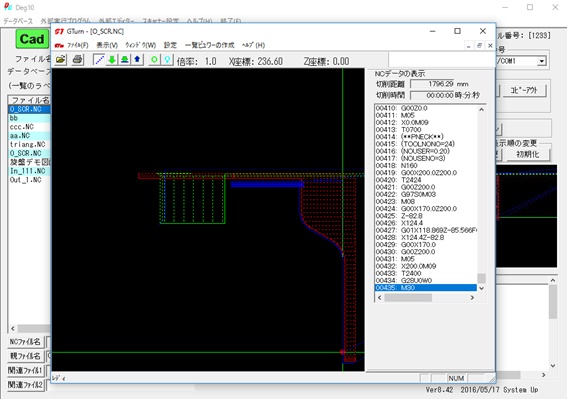
Task: Open the データベース menu in Deg10 window
Action: pos(18,21)
